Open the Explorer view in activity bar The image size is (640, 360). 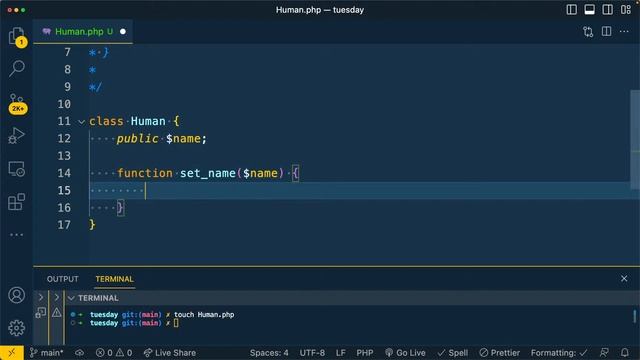(x=16, y=37)
